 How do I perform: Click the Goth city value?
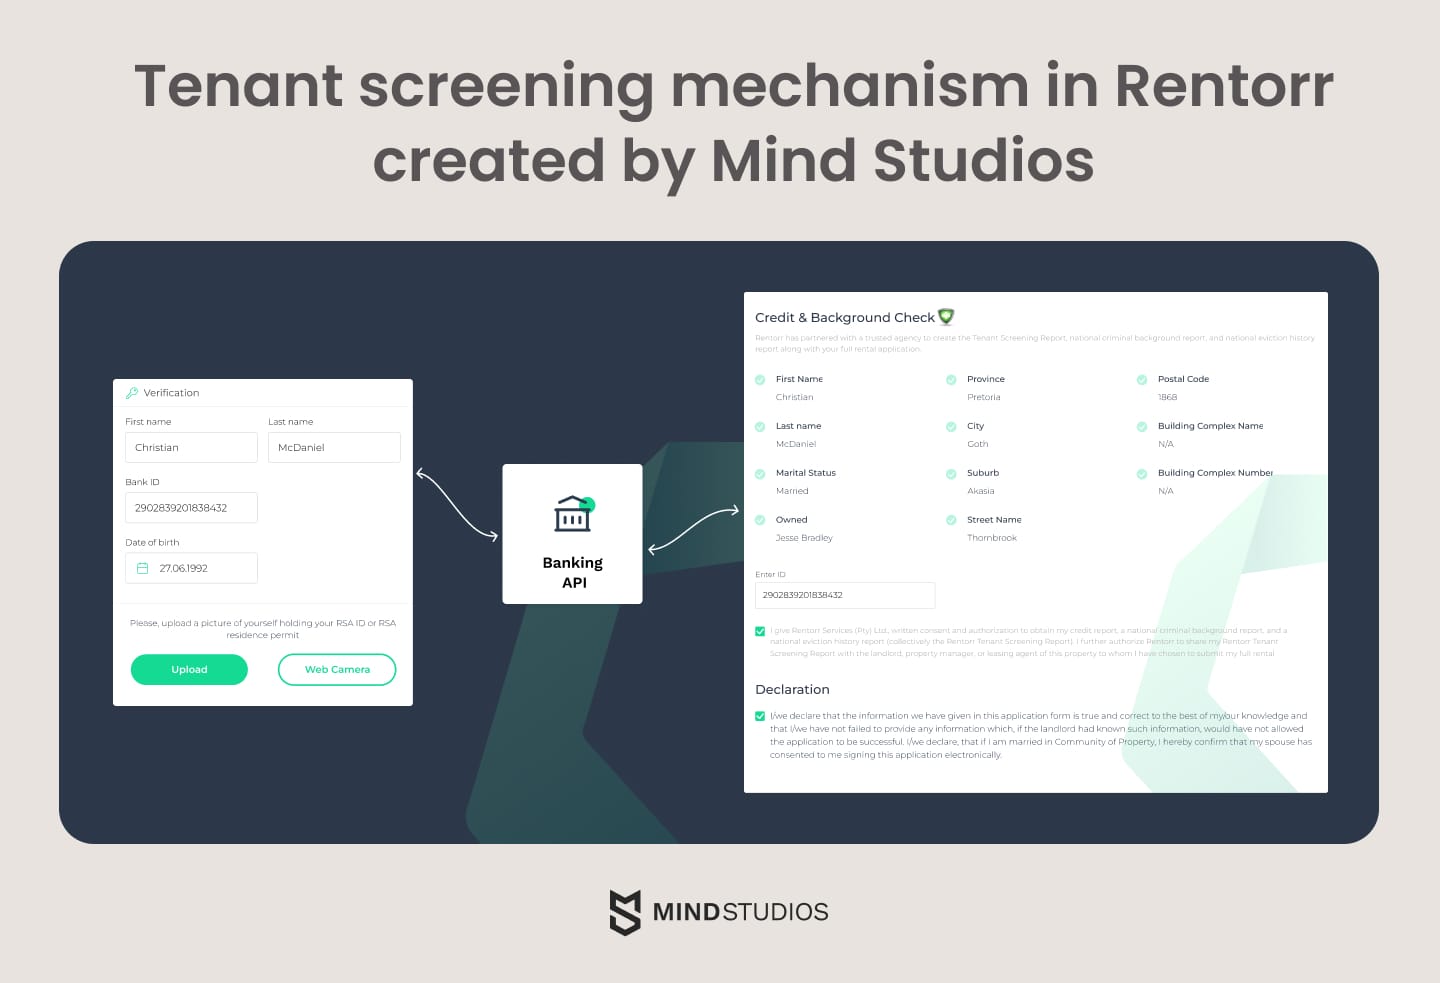(977, 444)
